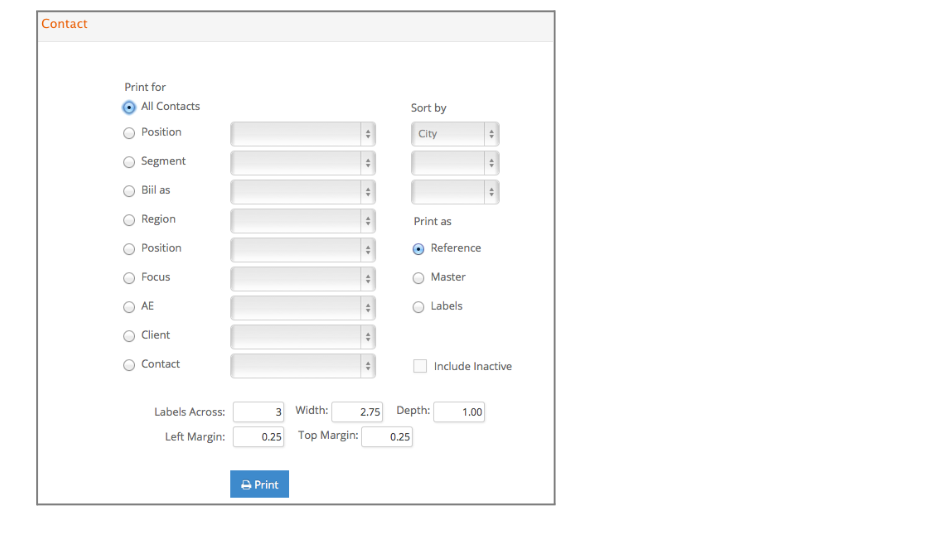944x541 pixels.
Task: Select the All Contacts radio button
Action: click(x=129, y=107)
